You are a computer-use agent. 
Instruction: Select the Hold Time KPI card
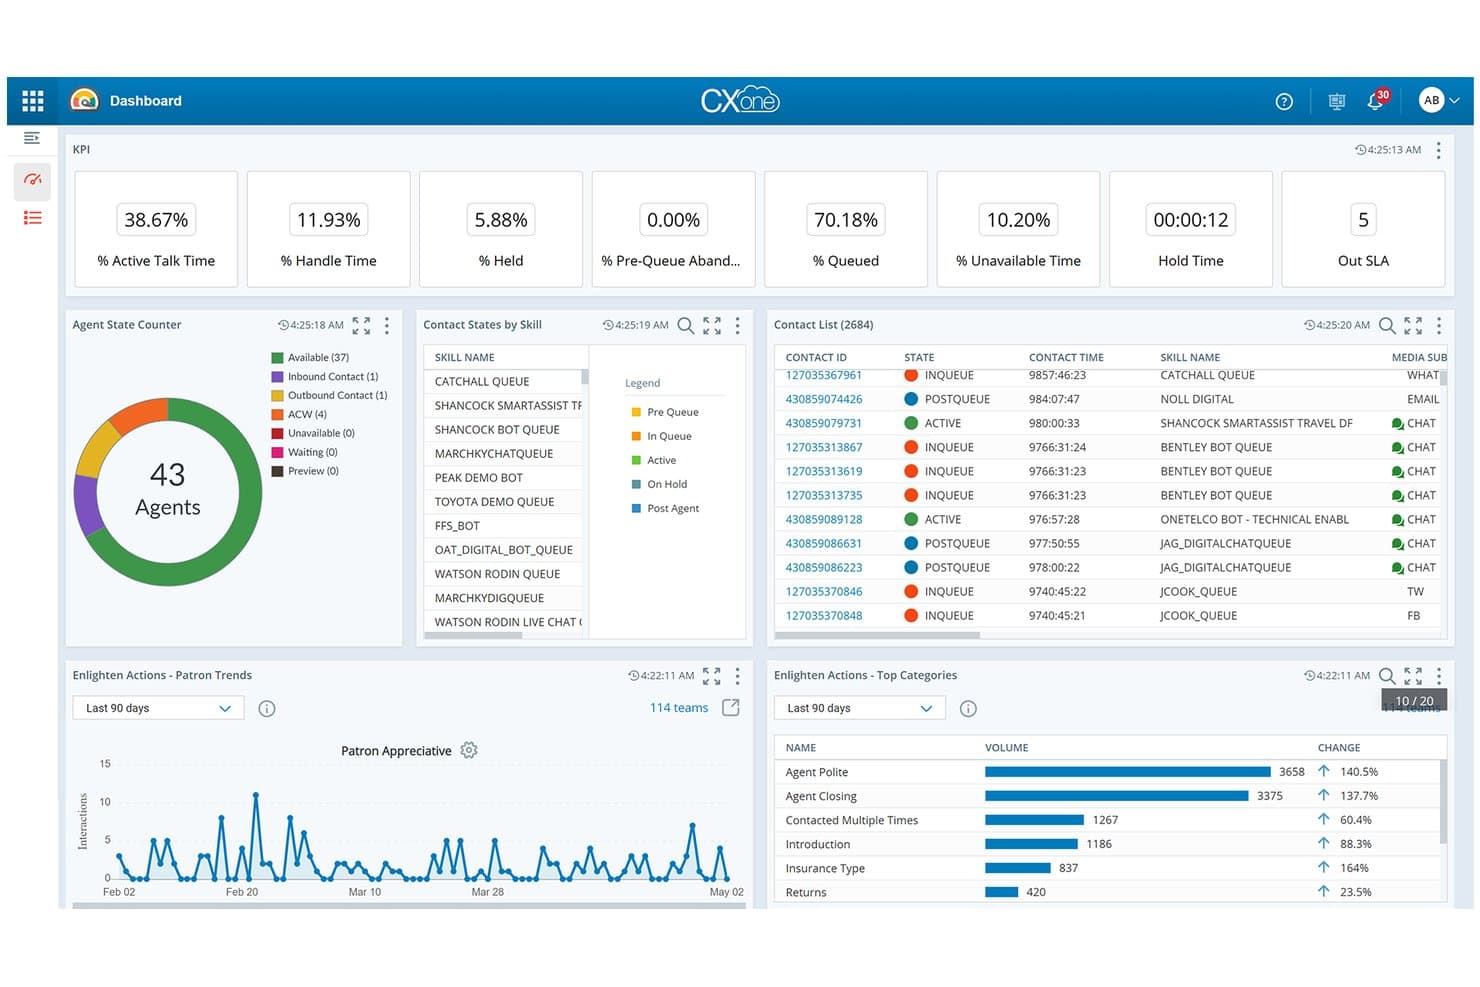pos(1191,229)
